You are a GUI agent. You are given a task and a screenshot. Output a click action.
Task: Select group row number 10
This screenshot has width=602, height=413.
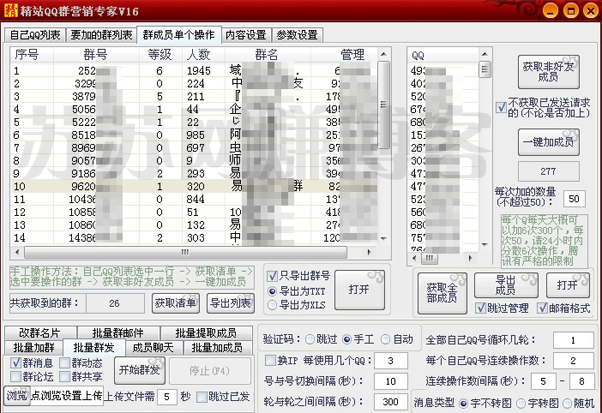[194, 187]
